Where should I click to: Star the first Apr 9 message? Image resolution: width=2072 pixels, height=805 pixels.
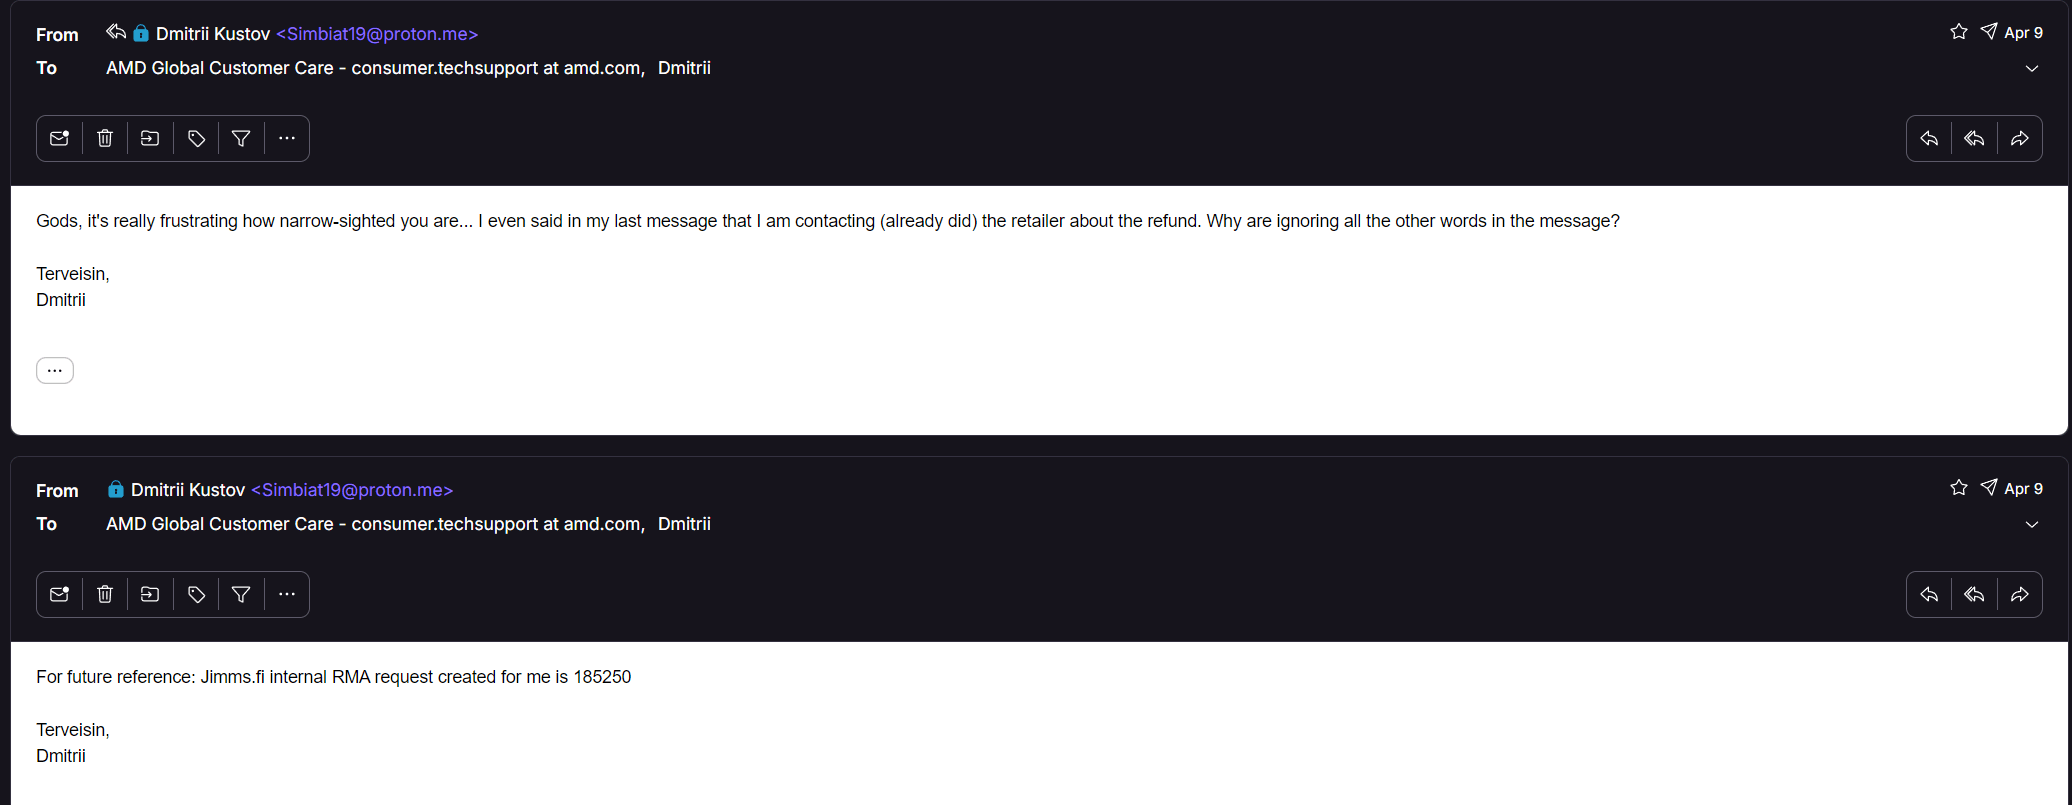pos(1959,32)
